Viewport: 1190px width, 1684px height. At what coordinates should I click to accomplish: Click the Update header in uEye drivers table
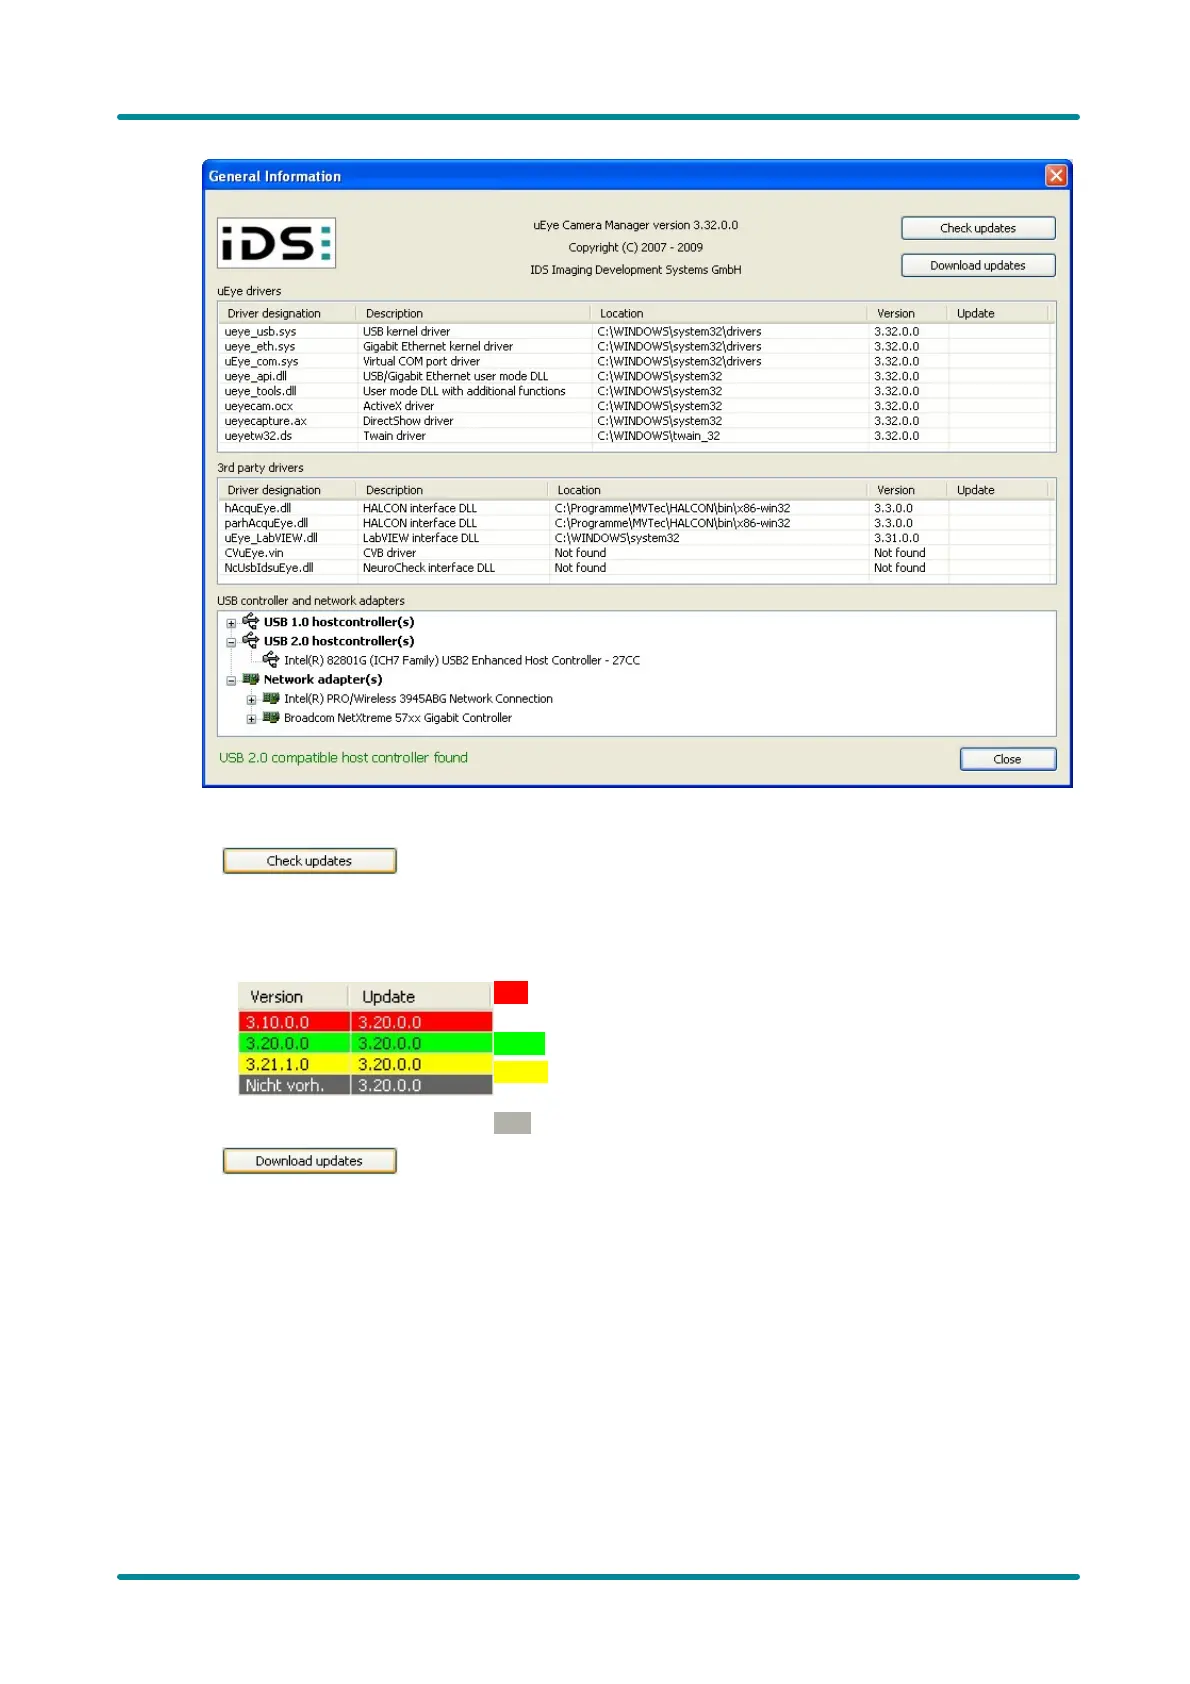tap(997, 313)
